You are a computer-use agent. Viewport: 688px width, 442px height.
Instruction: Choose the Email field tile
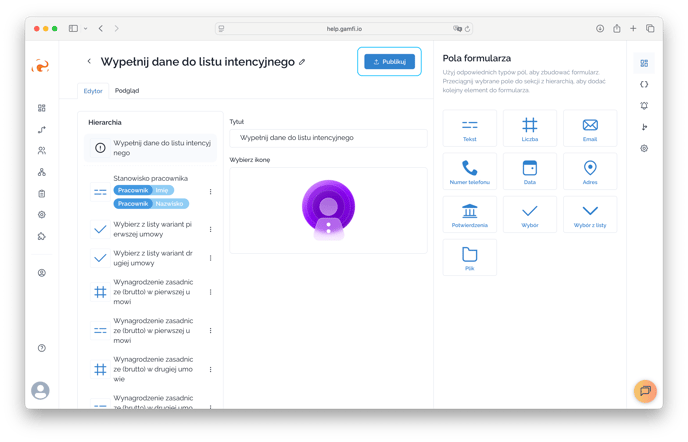coord(590,129)
